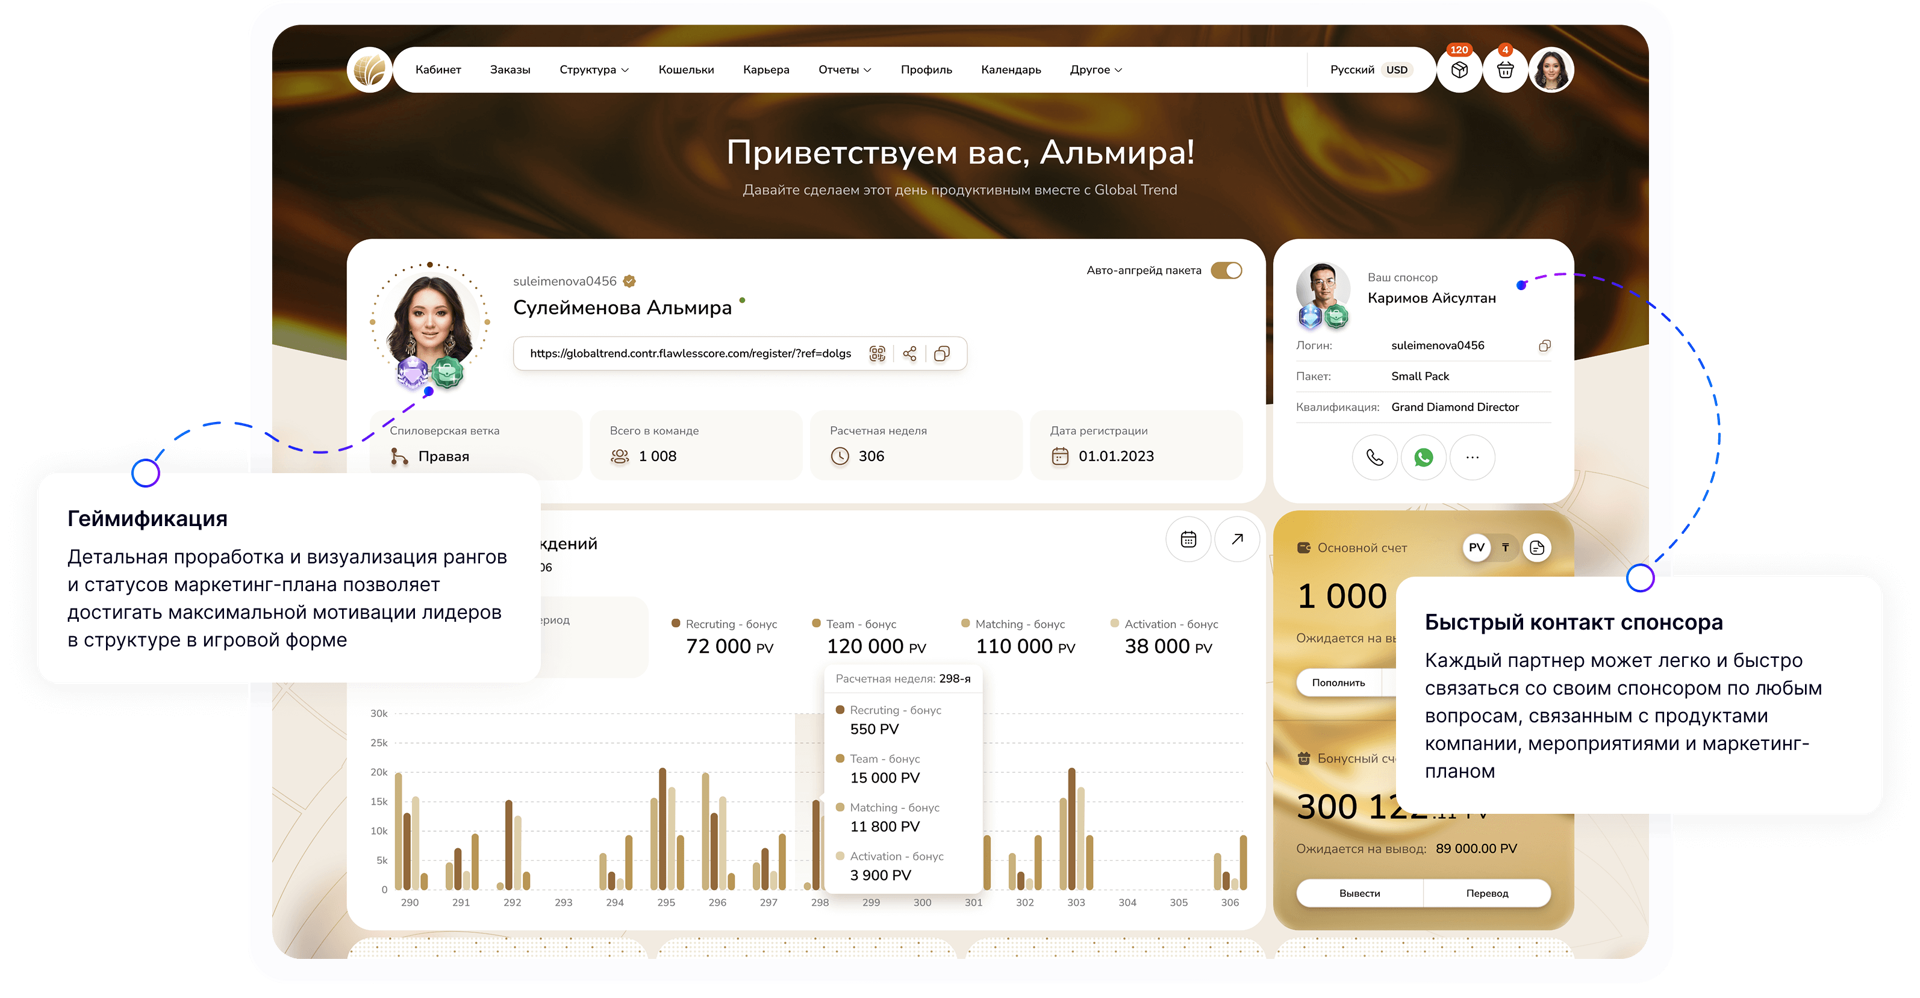The height and width of the screenshot is (998, 1920).
Task: Open the Профиль section
Action: tap(926, 70)
